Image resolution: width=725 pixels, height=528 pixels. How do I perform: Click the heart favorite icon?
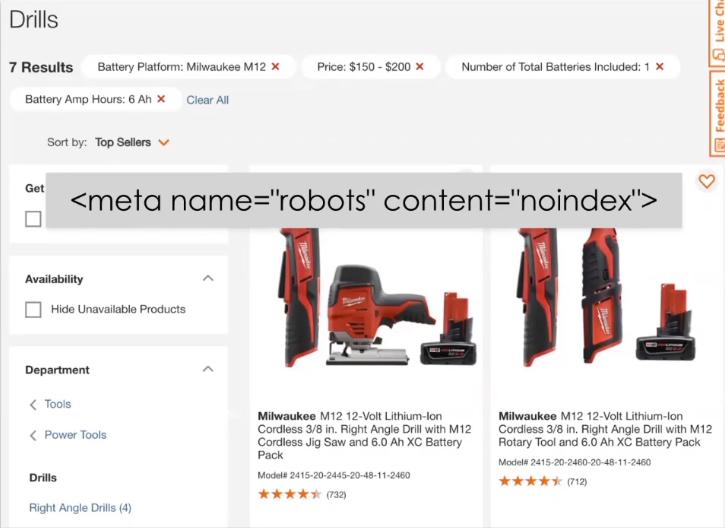coord(707,181)
